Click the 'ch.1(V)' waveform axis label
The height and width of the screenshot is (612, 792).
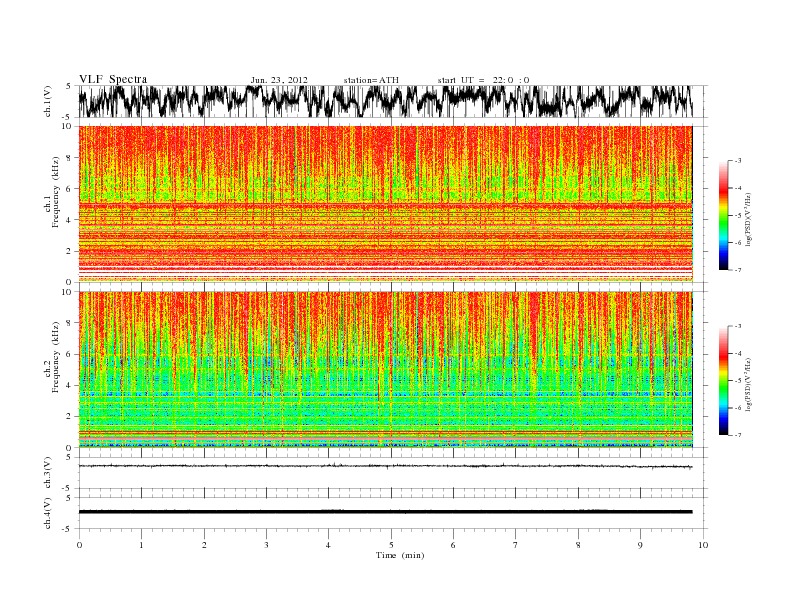pos(48,101)
